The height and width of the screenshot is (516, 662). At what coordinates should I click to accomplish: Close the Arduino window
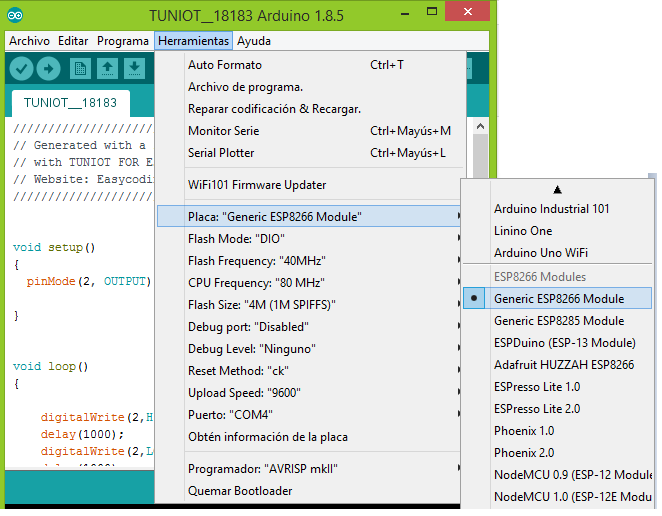point(467,11)
